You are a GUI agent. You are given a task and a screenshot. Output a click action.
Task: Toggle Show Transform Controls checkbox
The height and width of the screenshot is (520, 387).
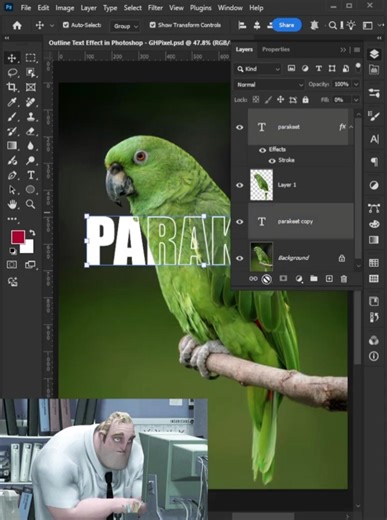pyautogui.click(x=153, y=25)
